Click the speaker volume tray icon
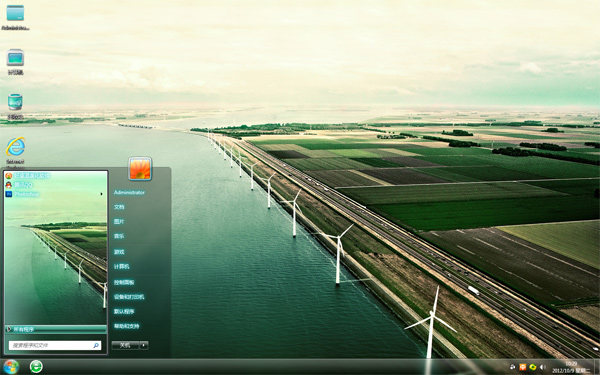Screen dimensions: 600x375 coord(543,367)
